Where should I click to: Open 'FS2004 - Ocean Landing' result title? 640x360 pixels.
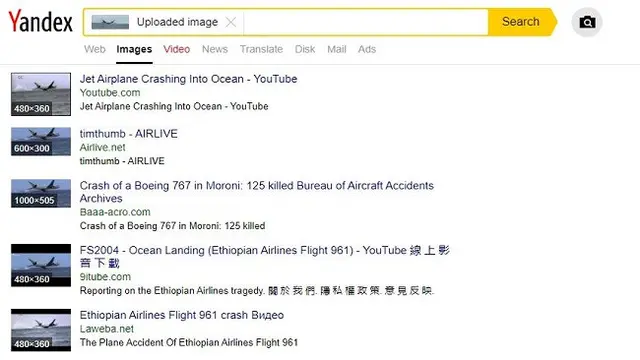[x=264, y=256]
